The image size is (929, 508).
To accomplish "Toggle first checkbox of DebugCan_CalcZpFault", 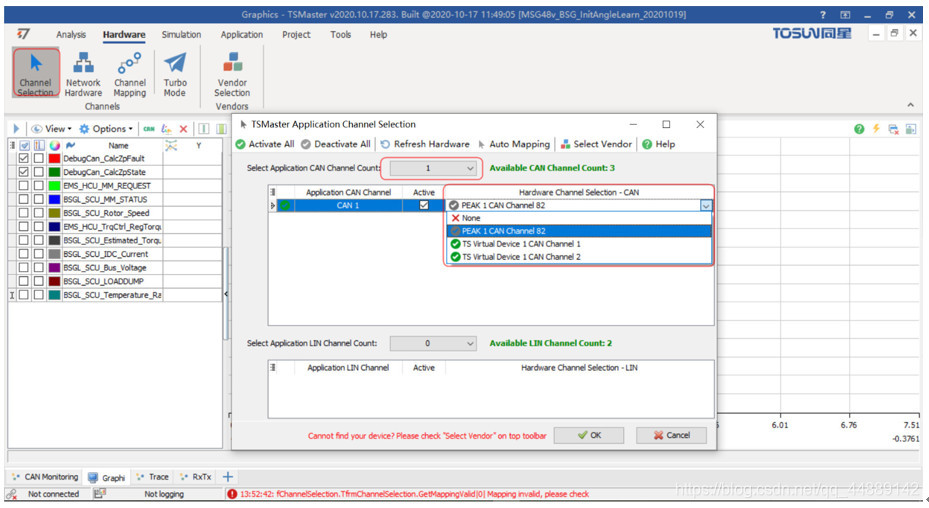I will pyautogui.click(x=24, y=158).
